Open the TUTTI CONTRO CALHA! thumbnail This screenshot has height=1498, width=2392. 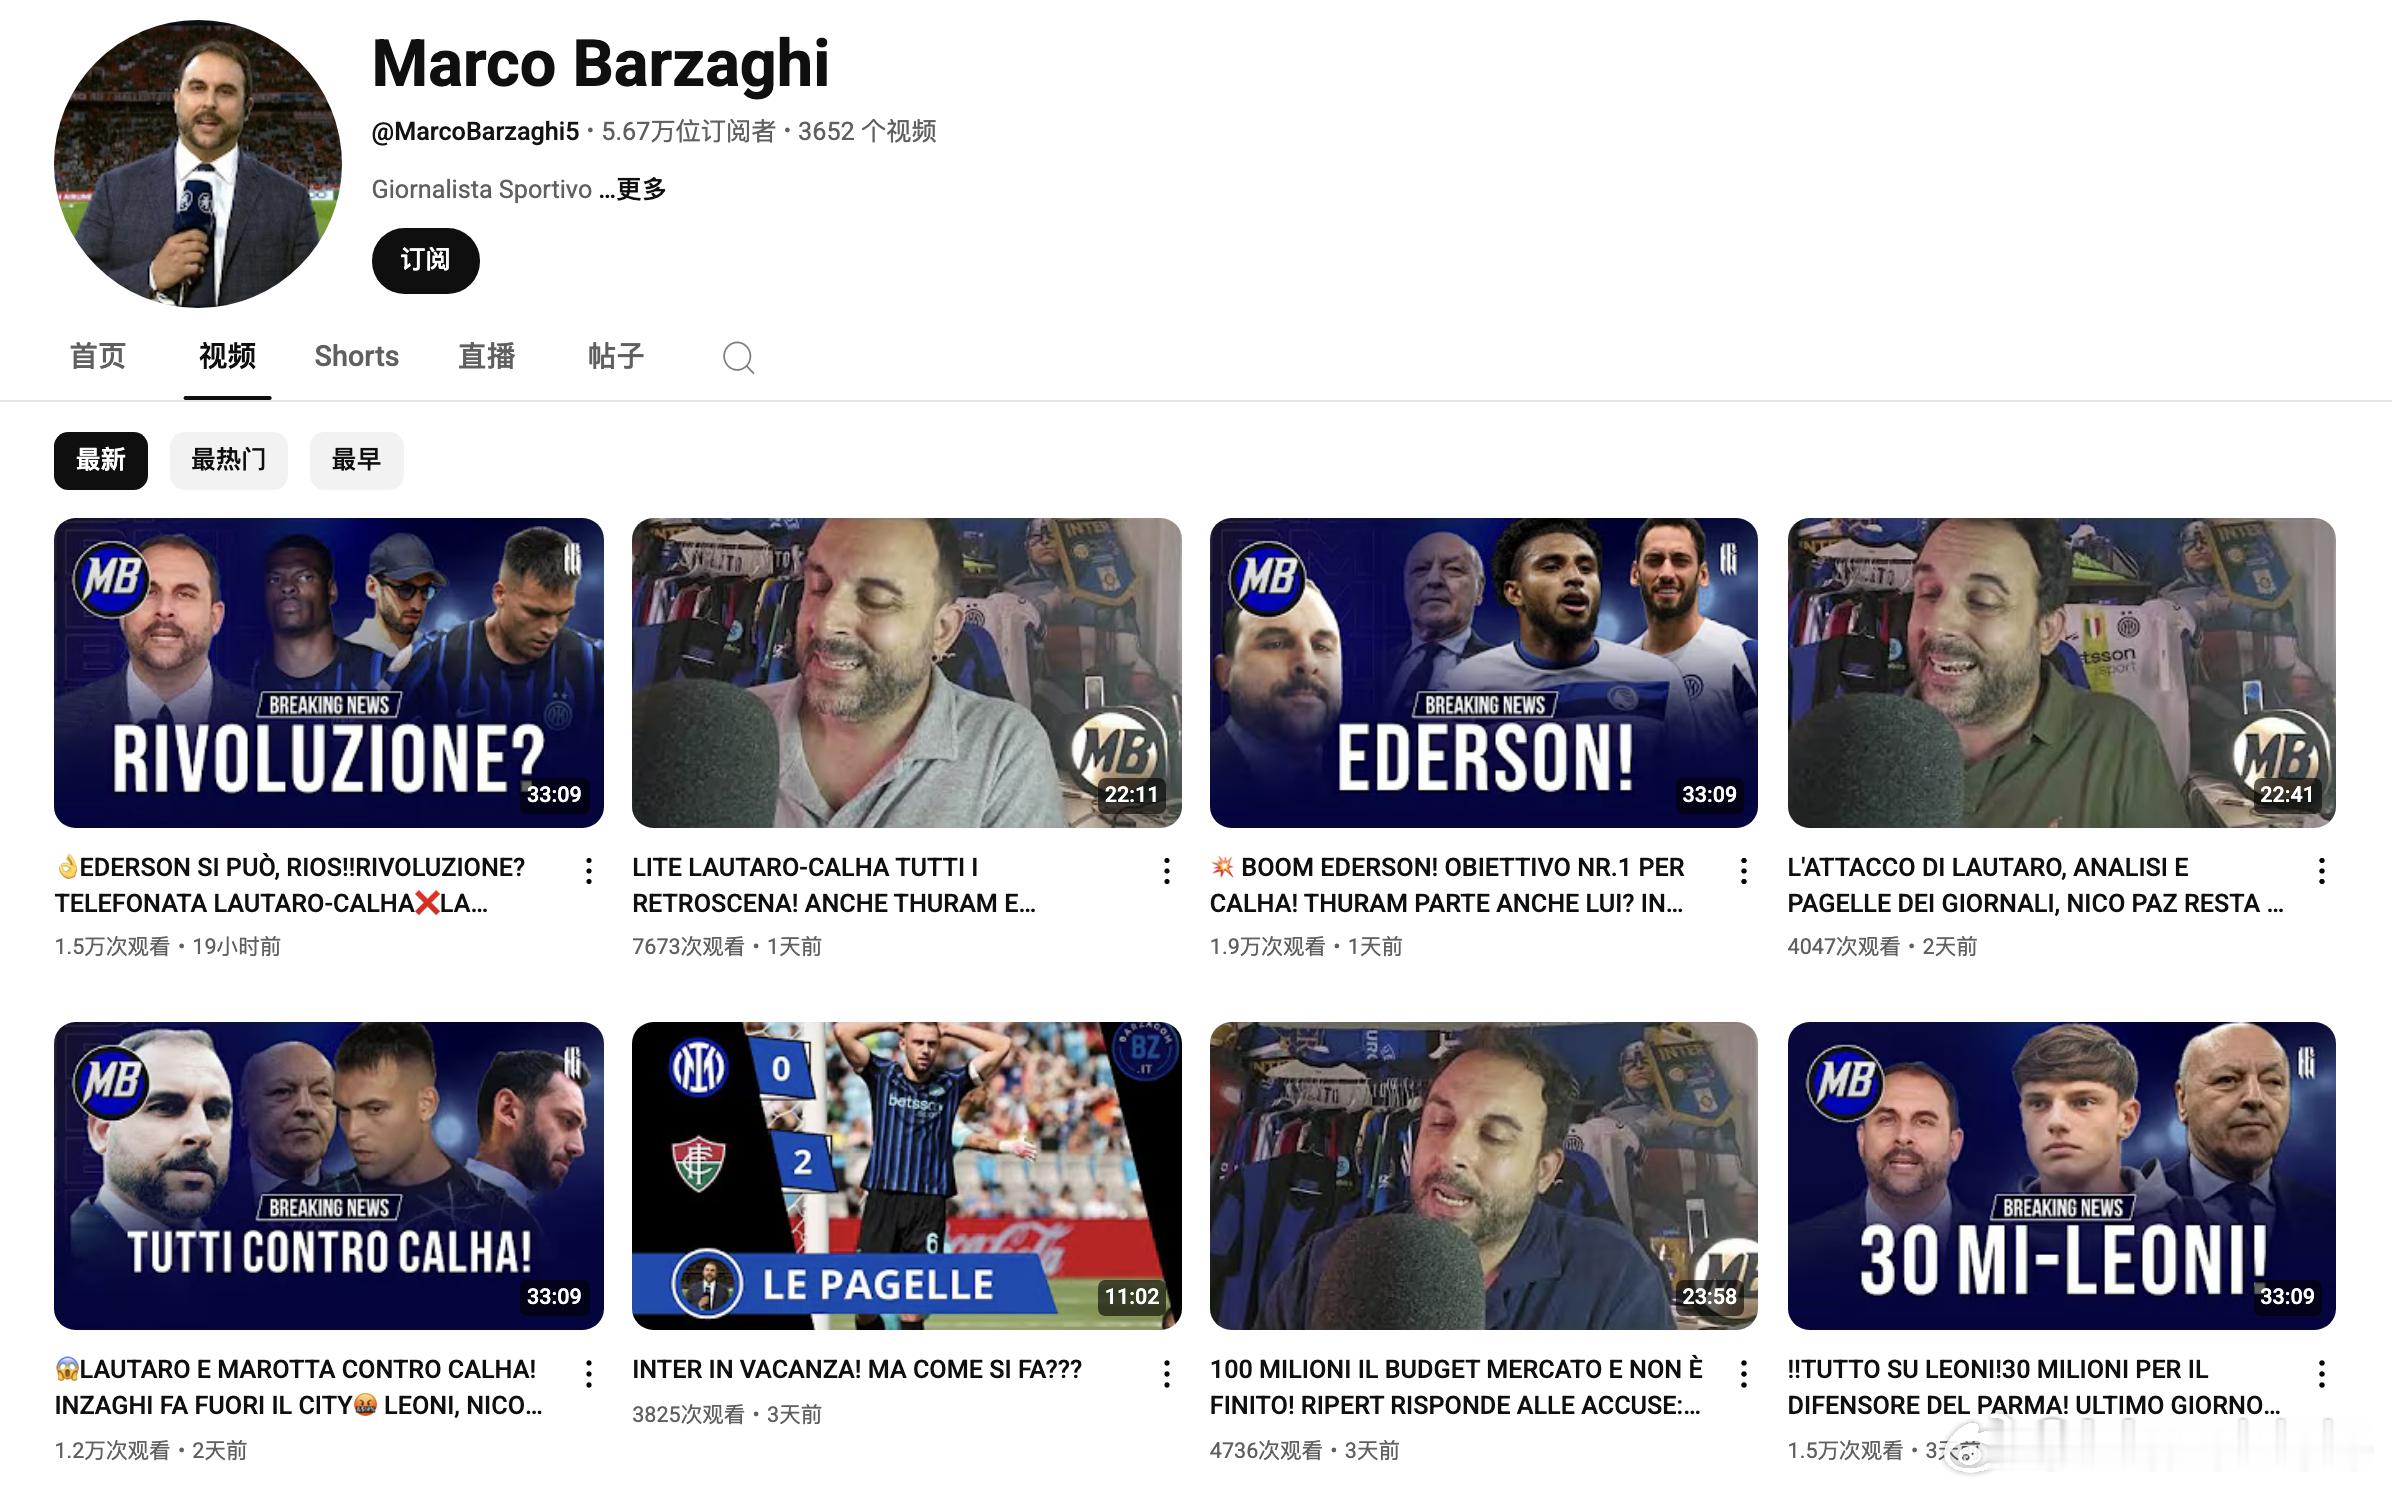pyautogui.click(x=329, y=1175)
